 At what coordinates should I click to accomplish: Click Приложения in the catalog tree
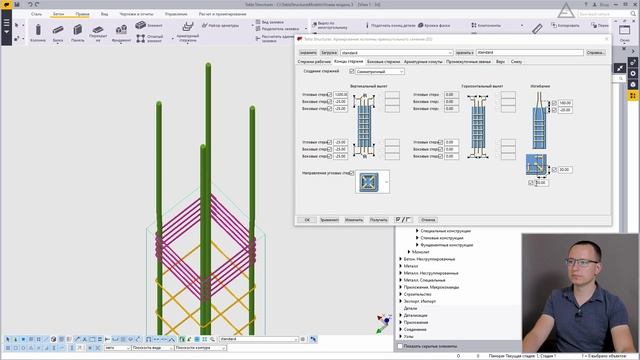point(416,322)
